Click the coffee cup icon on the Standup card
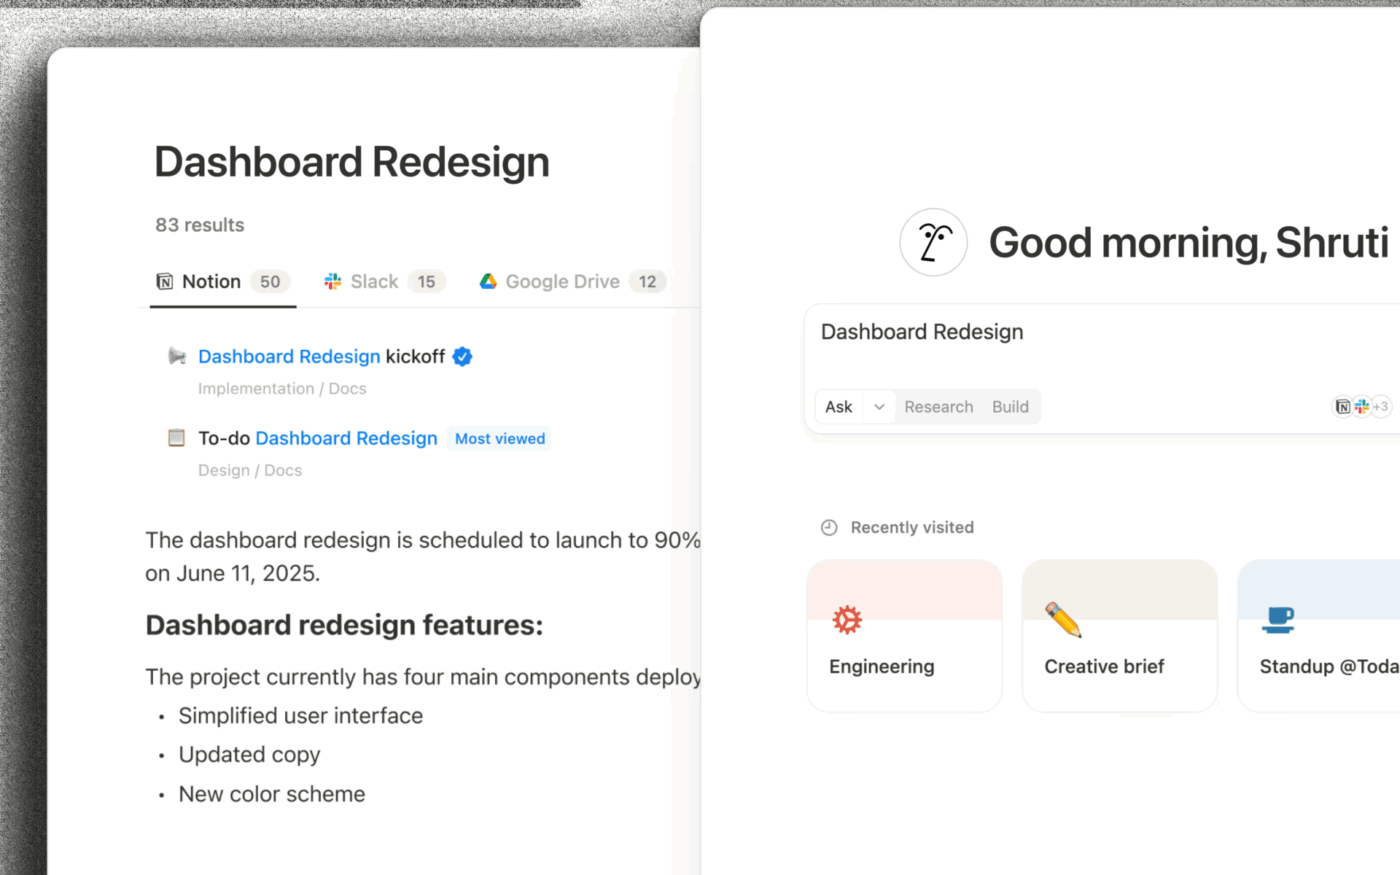 [x=1281, y=619]
